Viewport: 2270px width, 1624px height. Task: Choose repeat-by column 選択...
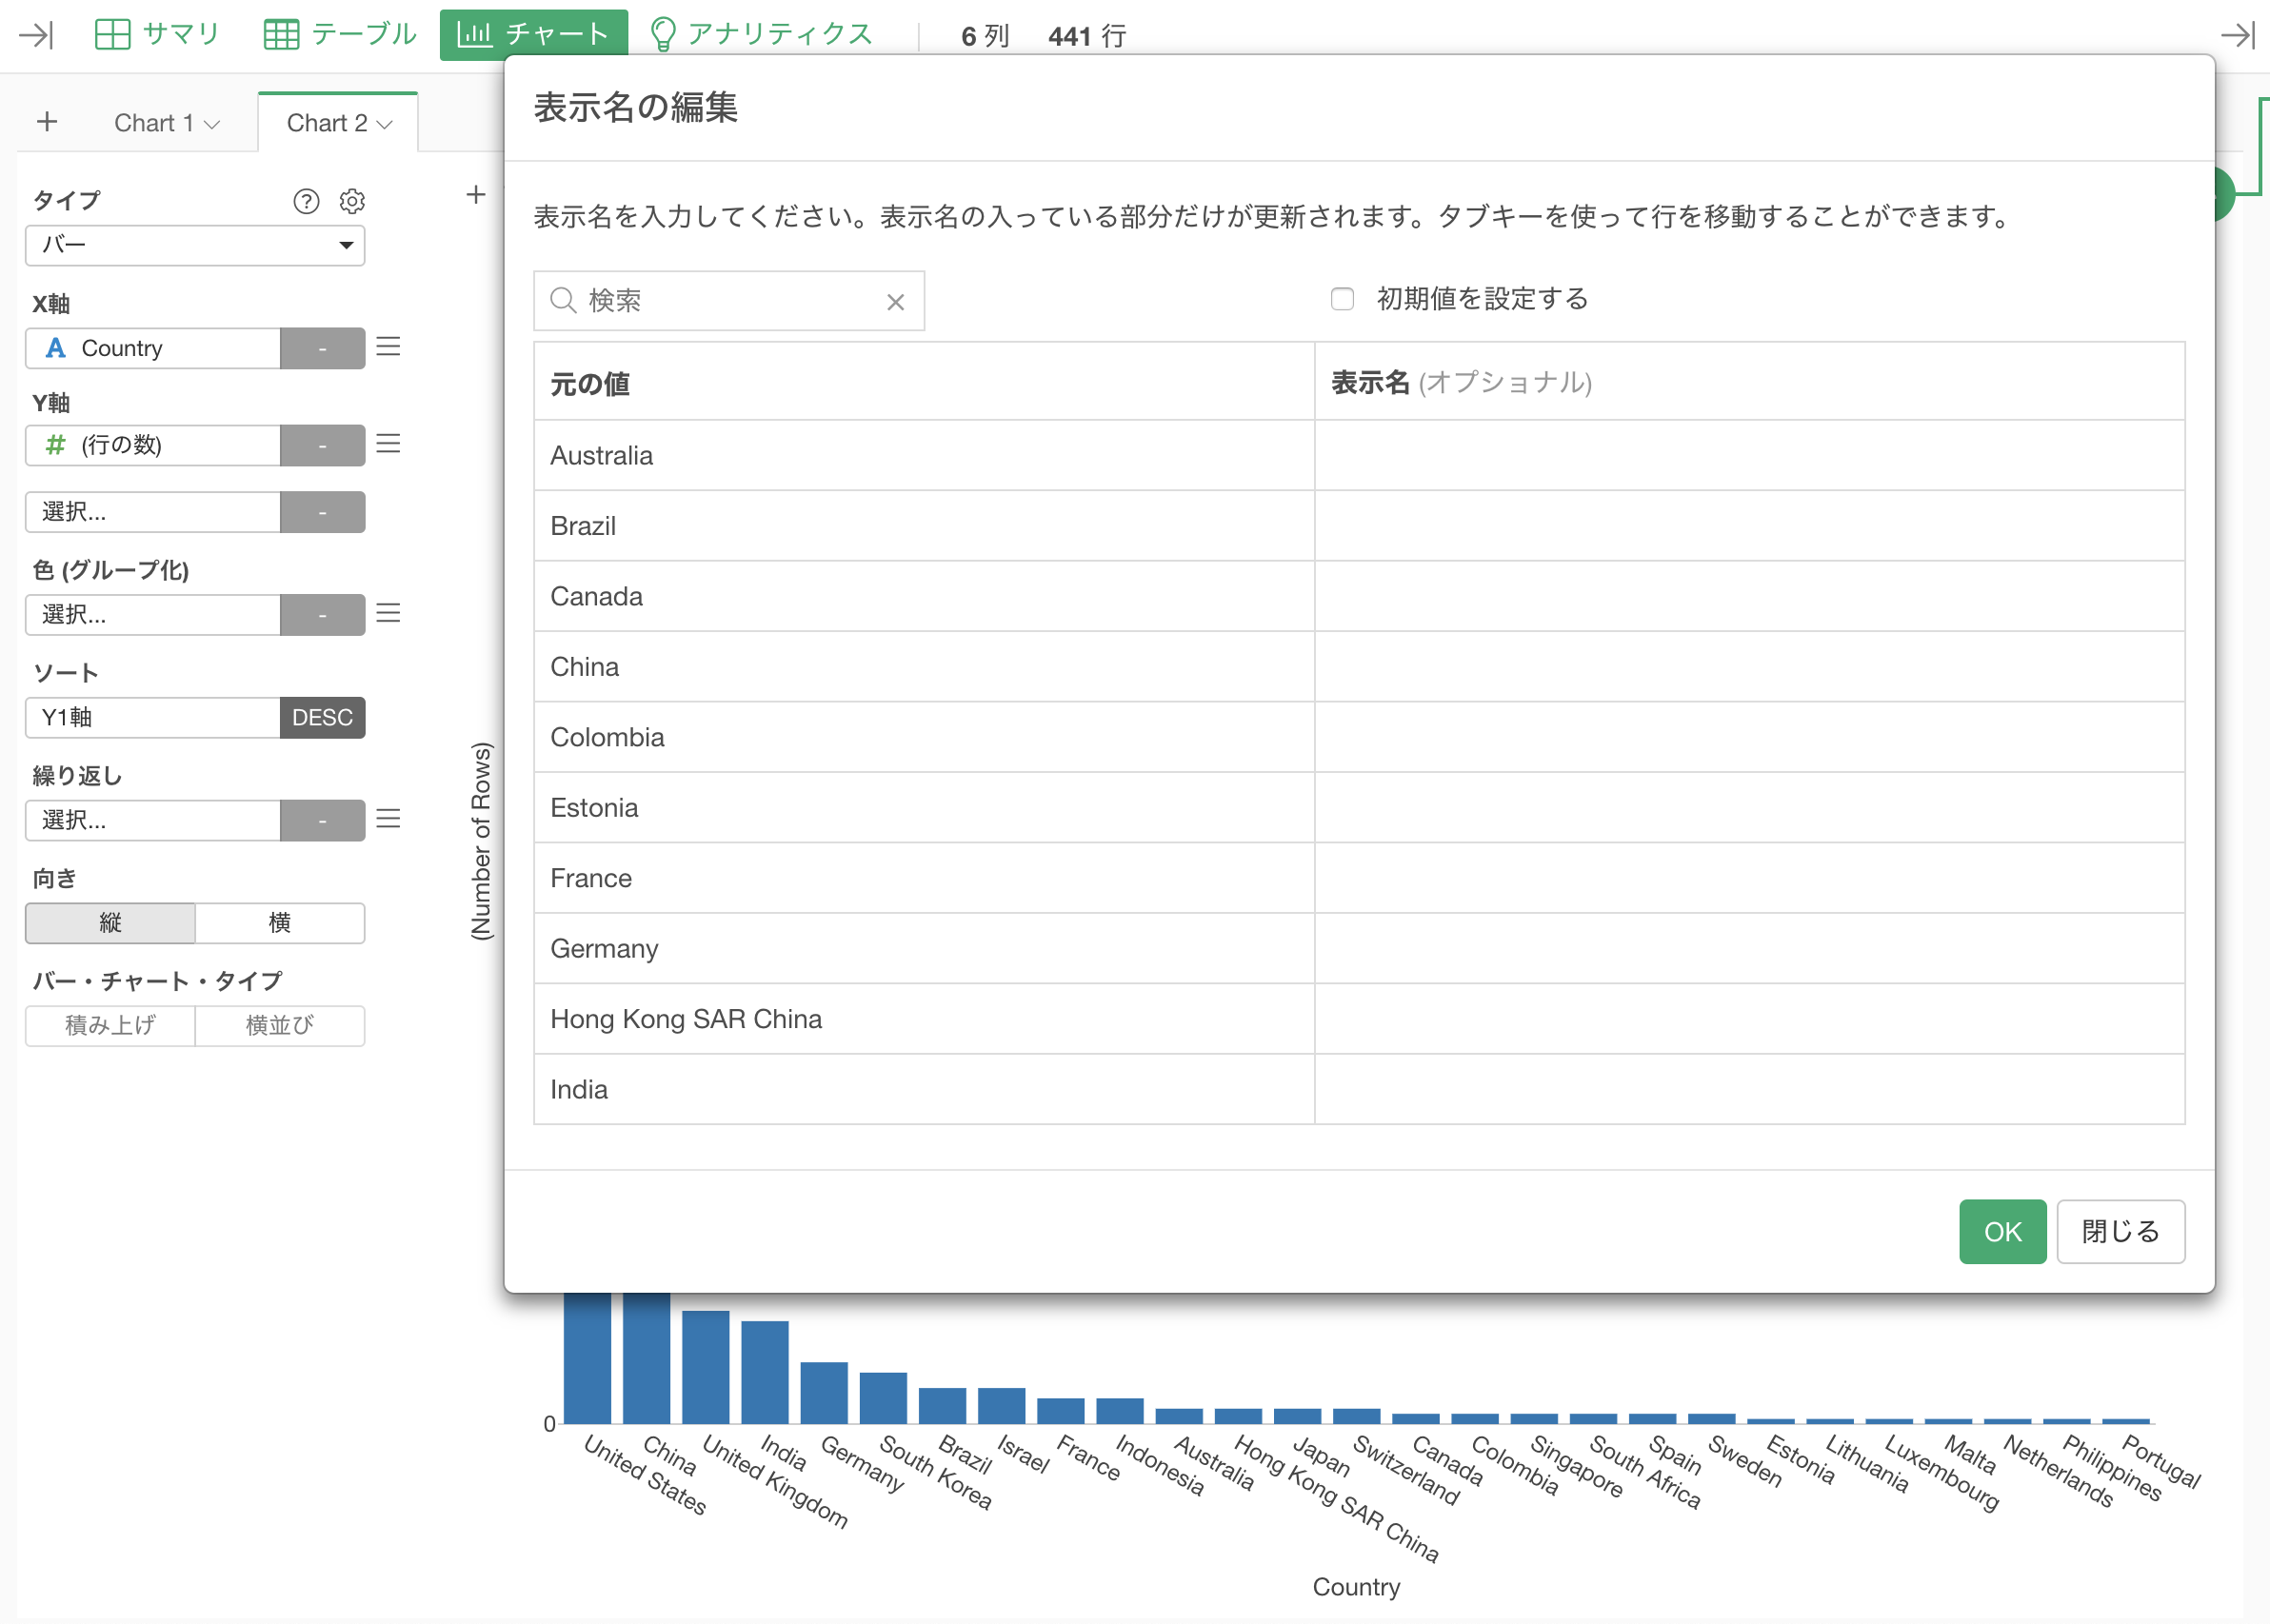pos(153,821)
